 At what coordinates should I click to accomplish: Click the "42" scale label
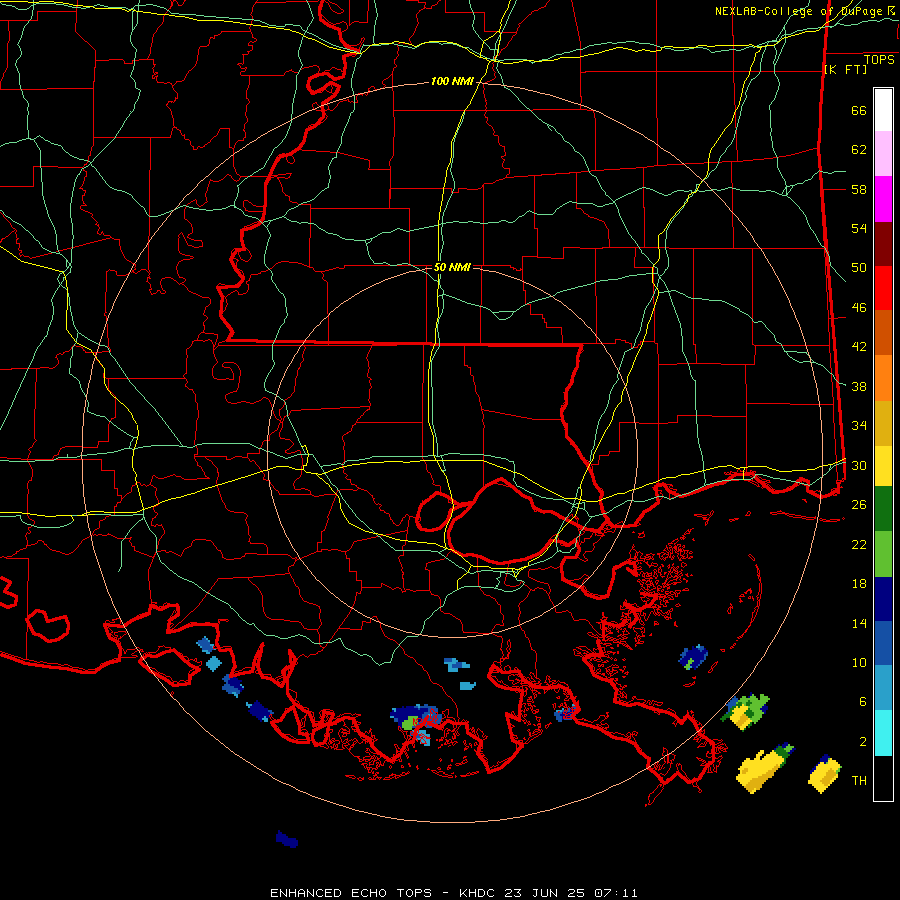[859, 347]
